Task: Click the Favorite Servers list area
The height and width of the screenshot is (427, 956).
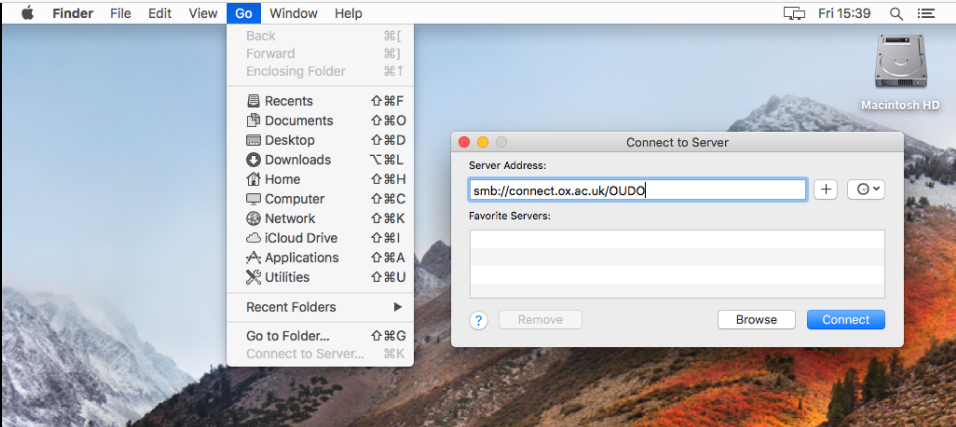Action: click(677, 264)
